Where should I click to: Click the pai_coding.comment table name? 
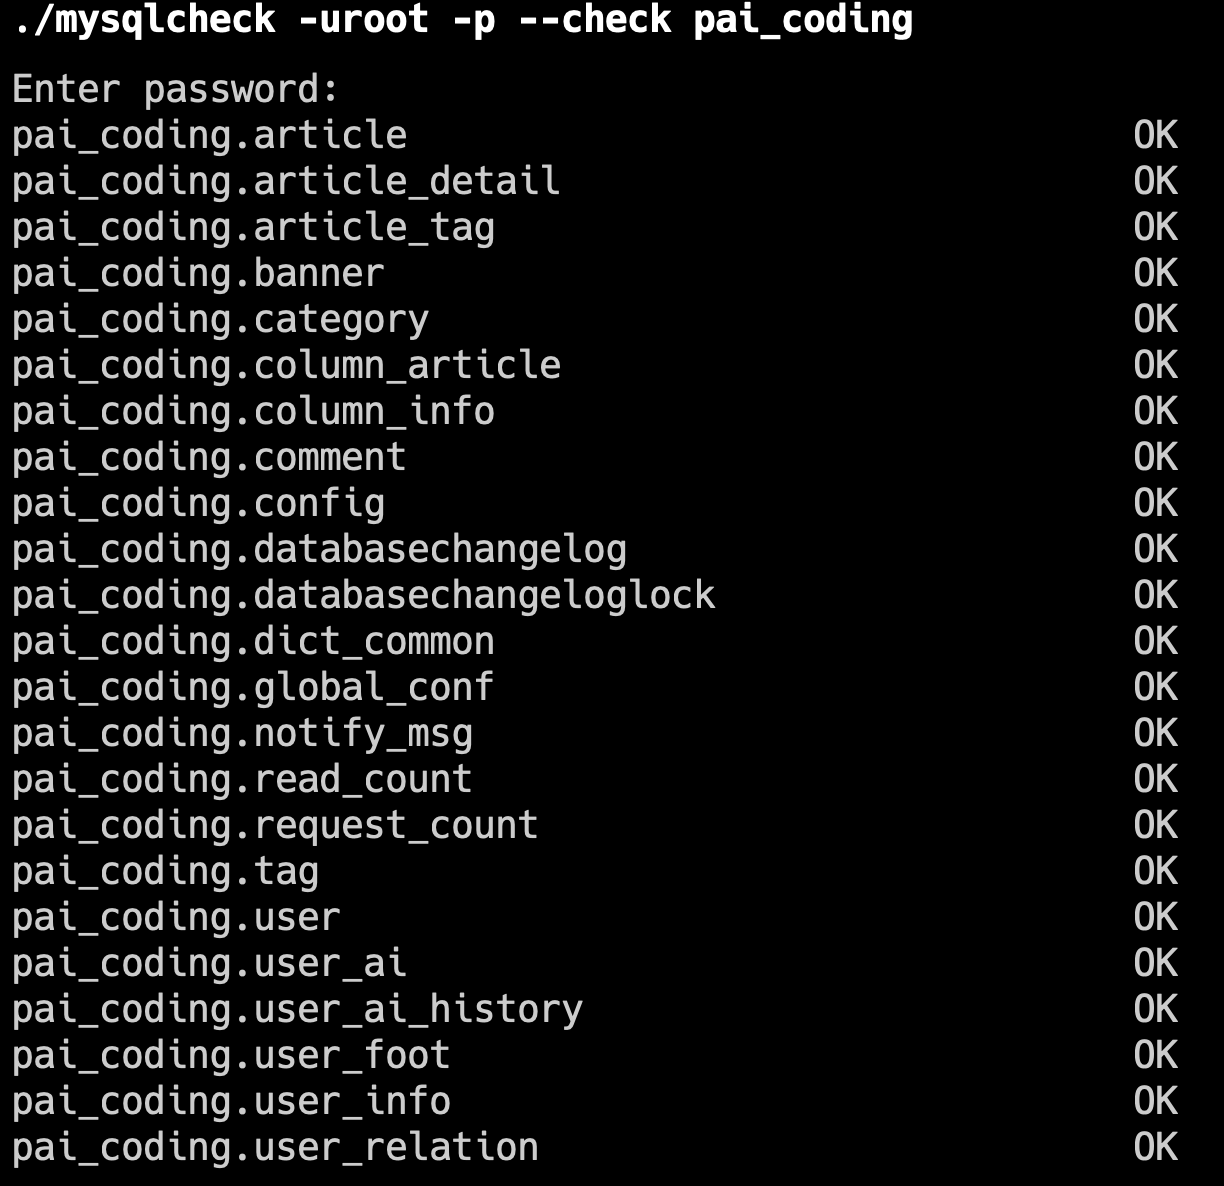pos(209,457)
